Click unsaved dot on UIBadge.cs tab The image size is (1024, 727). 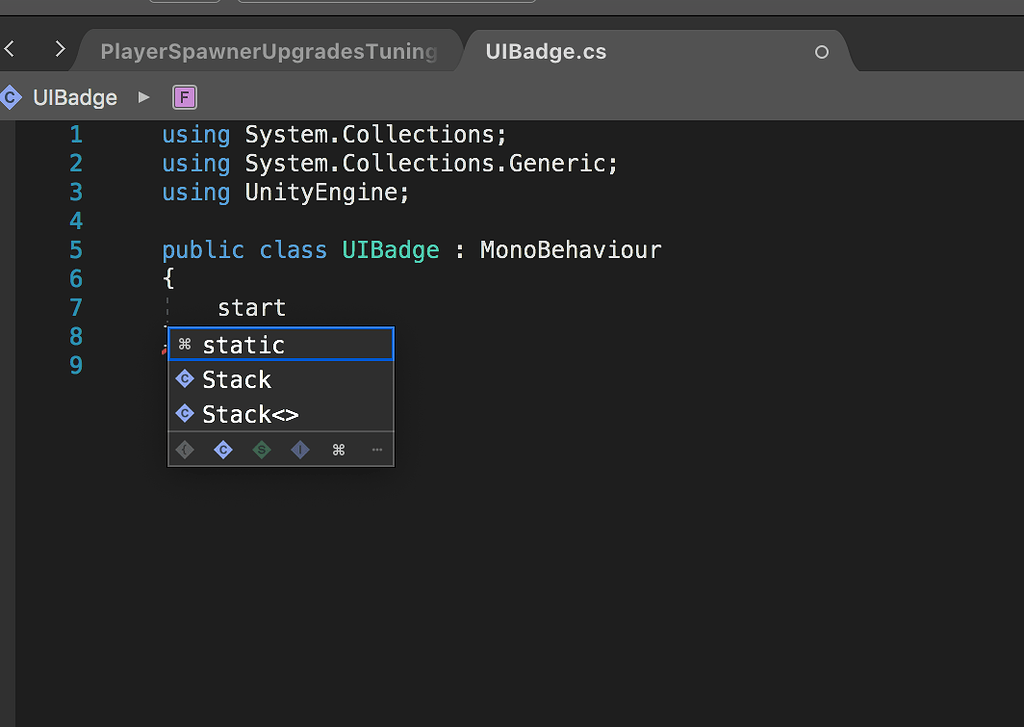(x=822, y=52)
